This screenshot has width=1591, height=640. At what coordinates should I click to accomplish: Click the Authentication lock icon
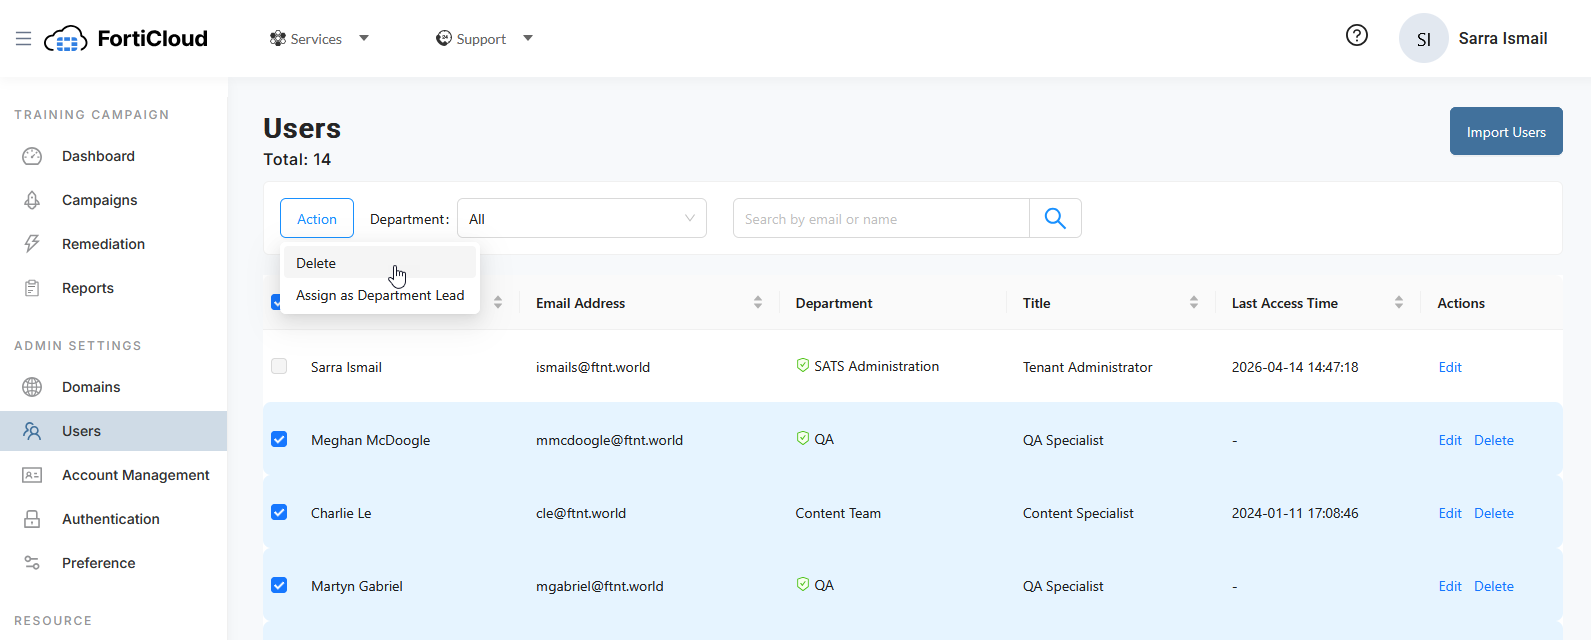[32, 519]
